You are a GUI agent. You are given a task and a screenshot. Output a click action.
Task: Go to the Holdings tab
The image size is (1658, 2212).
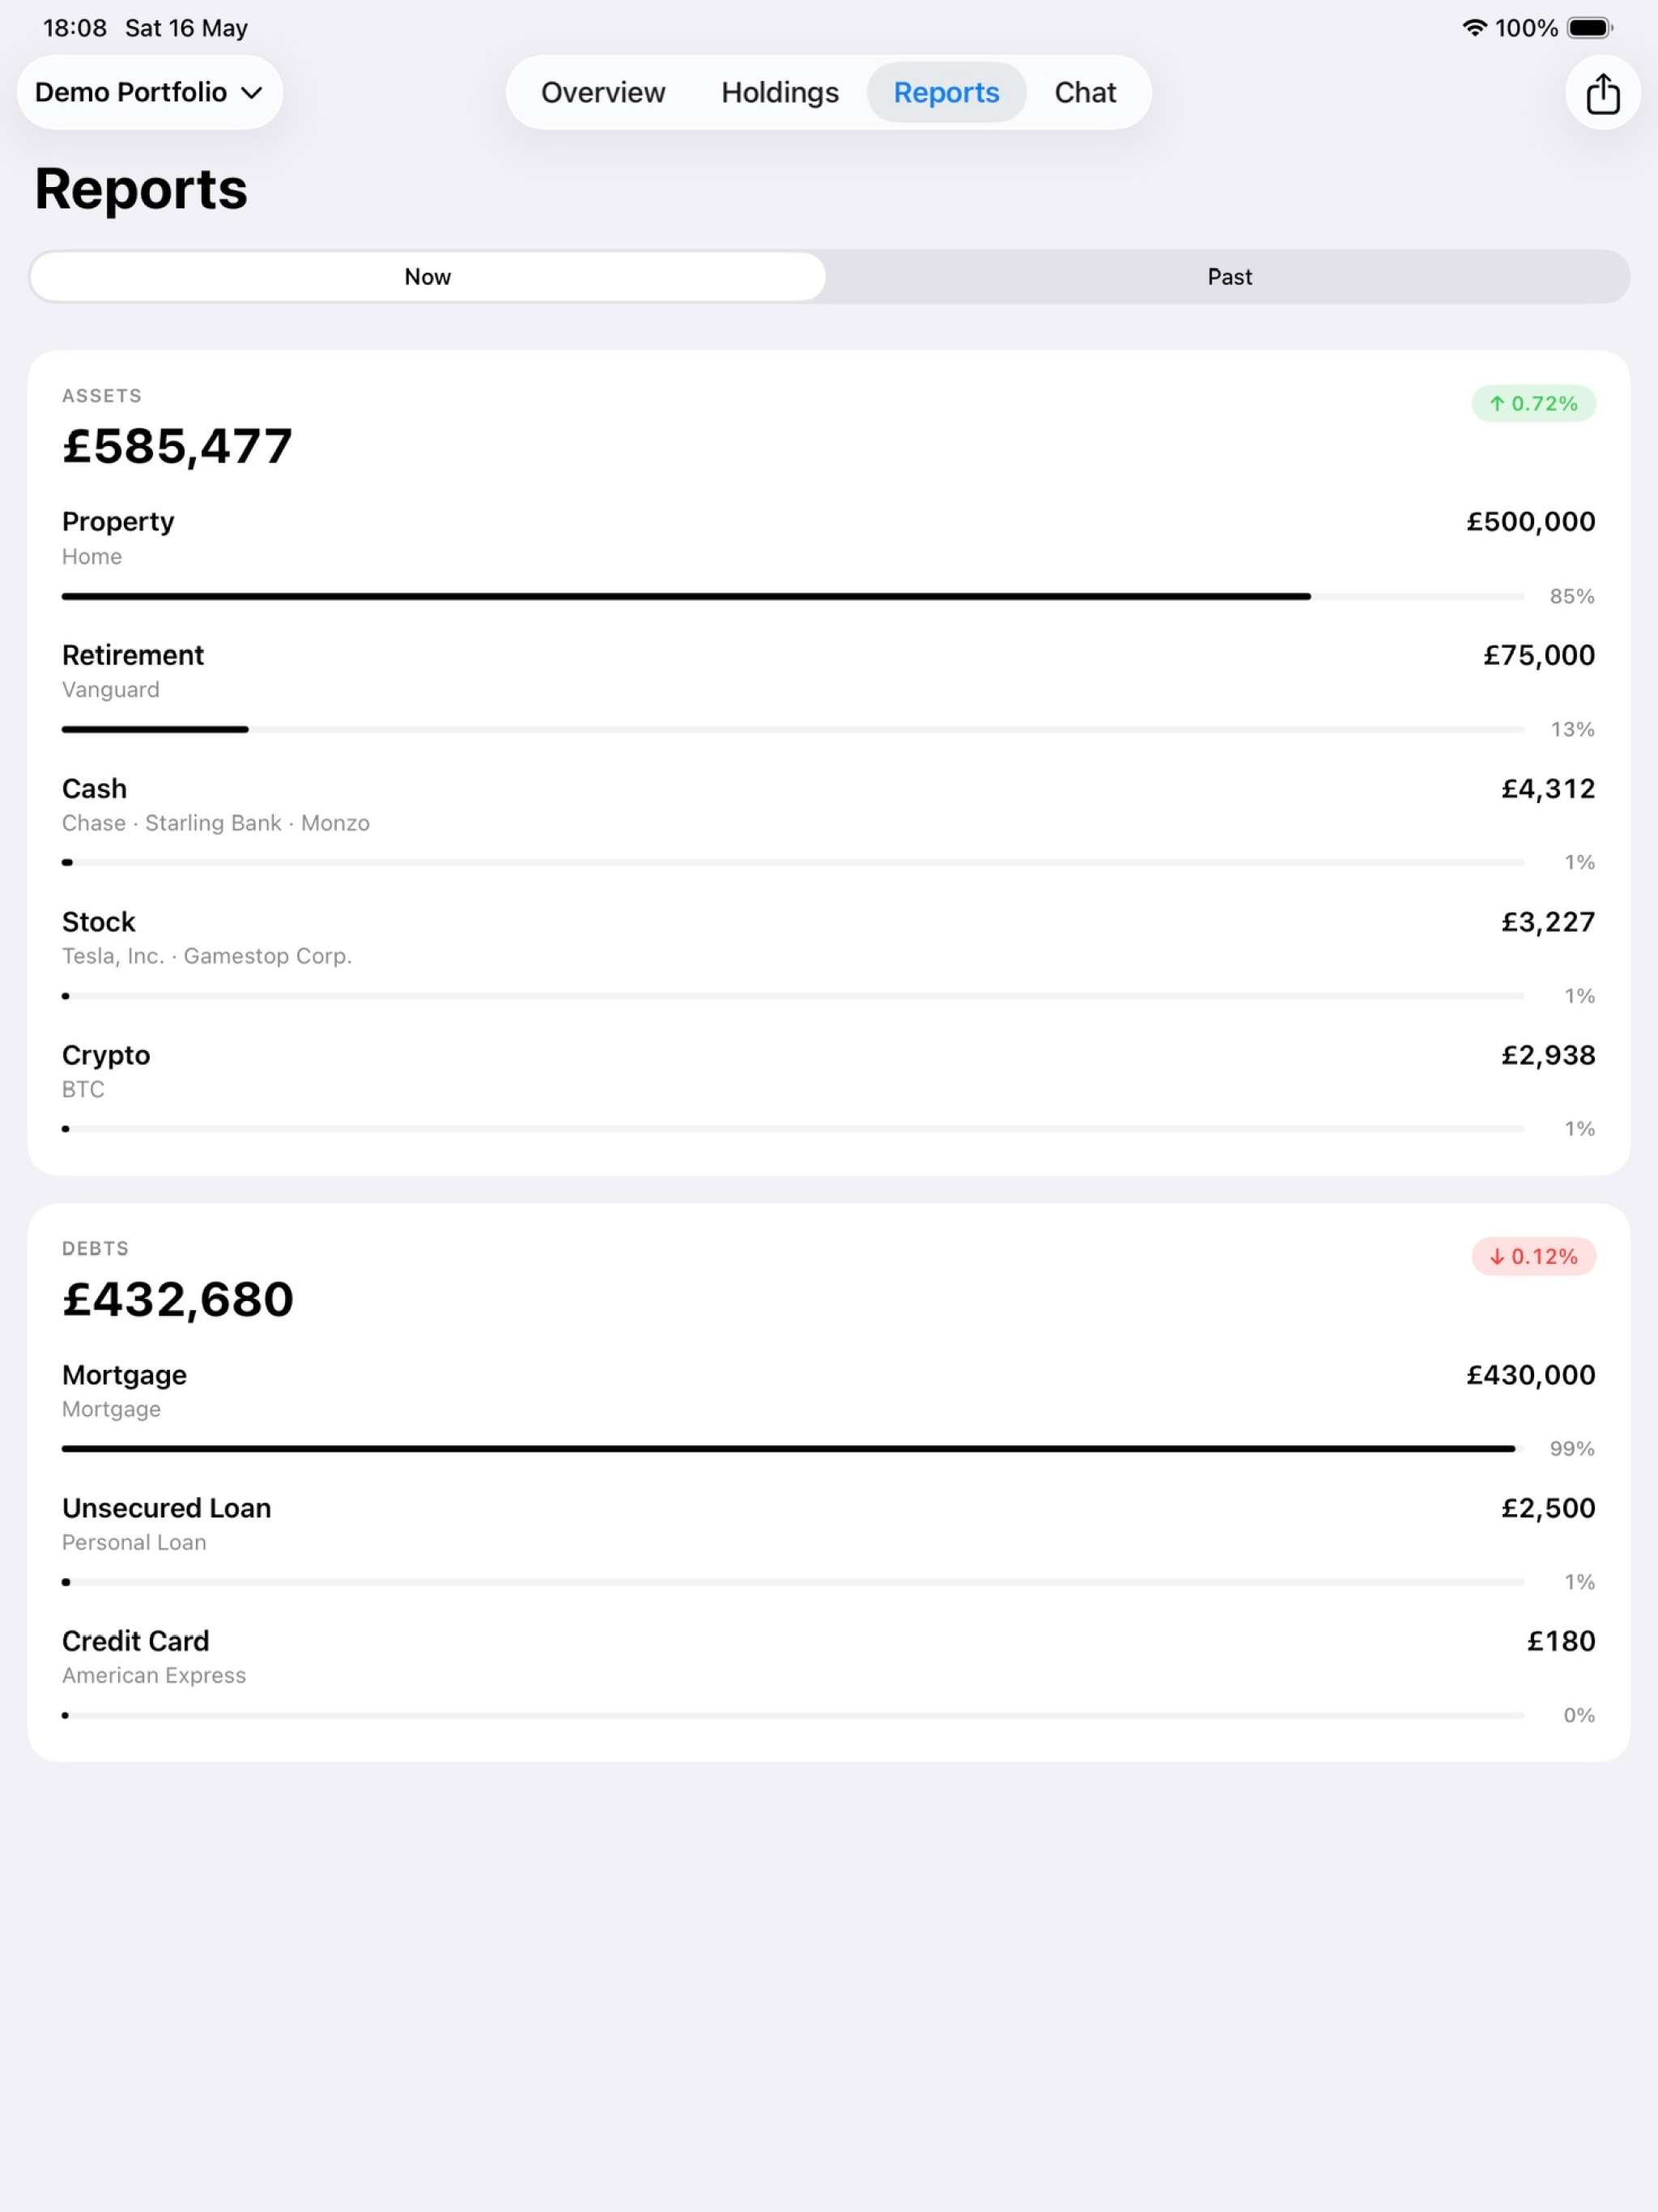pos(780,93)
